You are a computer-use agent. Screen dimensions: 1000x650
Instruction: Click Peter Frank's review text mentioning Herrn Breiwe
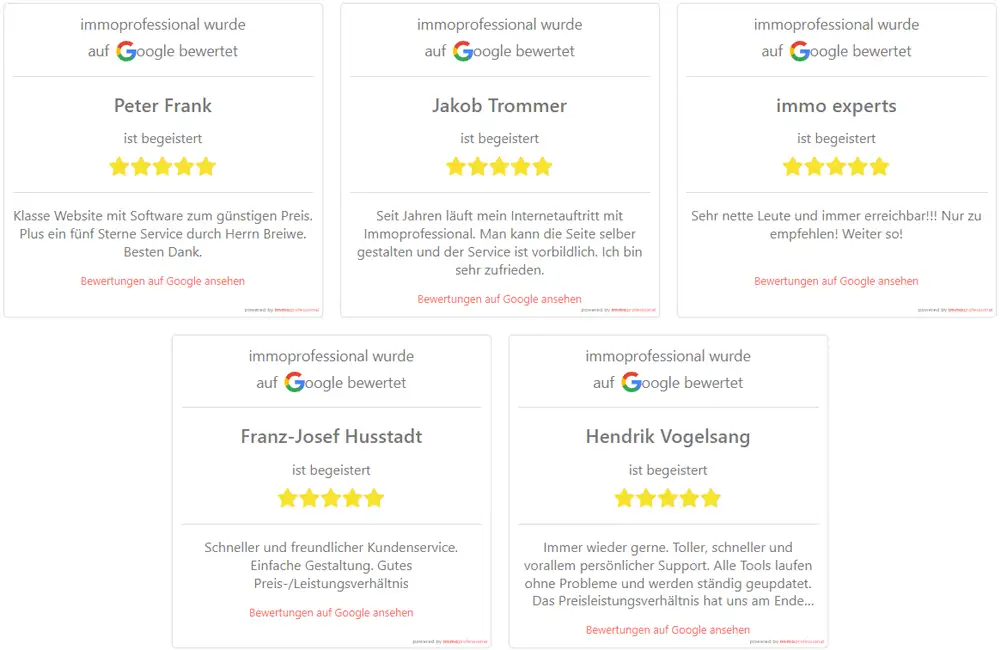click(162, 234)
